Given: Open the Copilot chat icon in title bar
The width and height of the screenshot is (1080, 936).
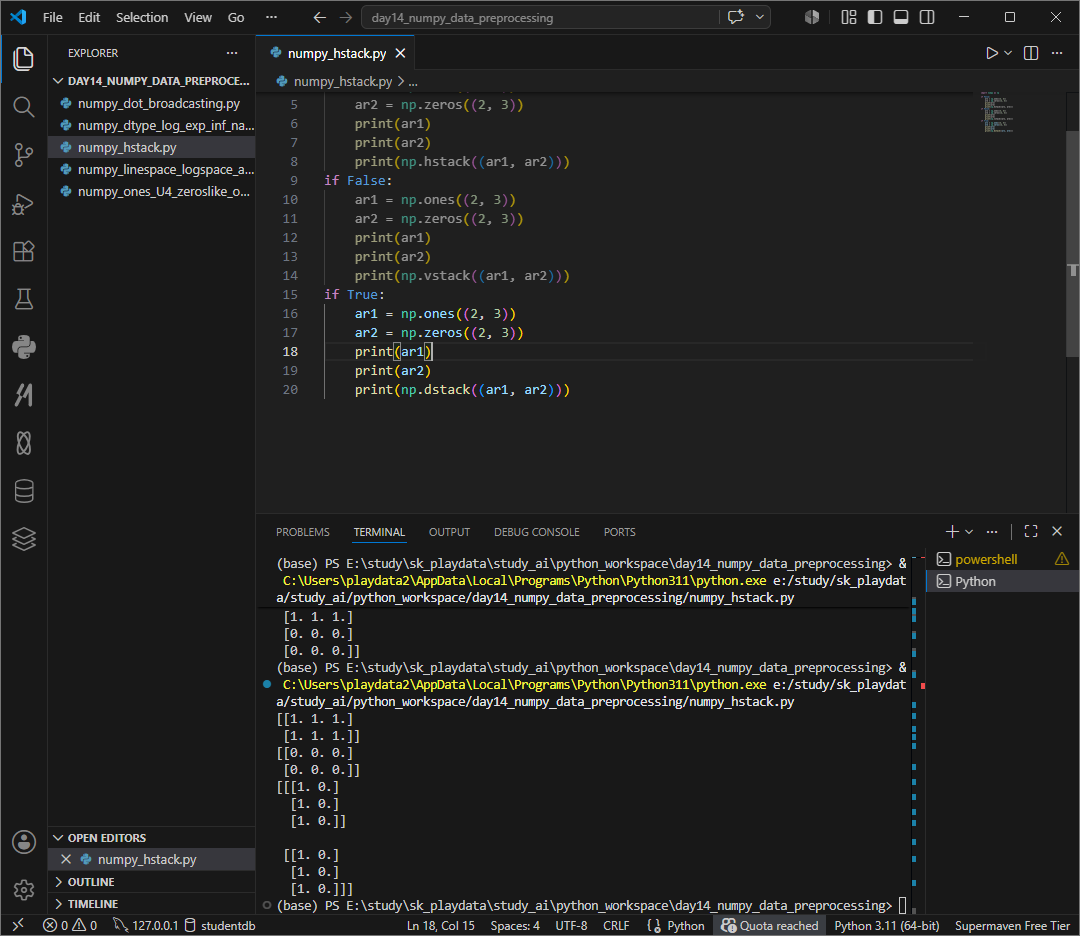Looking at the screenshot, I should [736, 17].
